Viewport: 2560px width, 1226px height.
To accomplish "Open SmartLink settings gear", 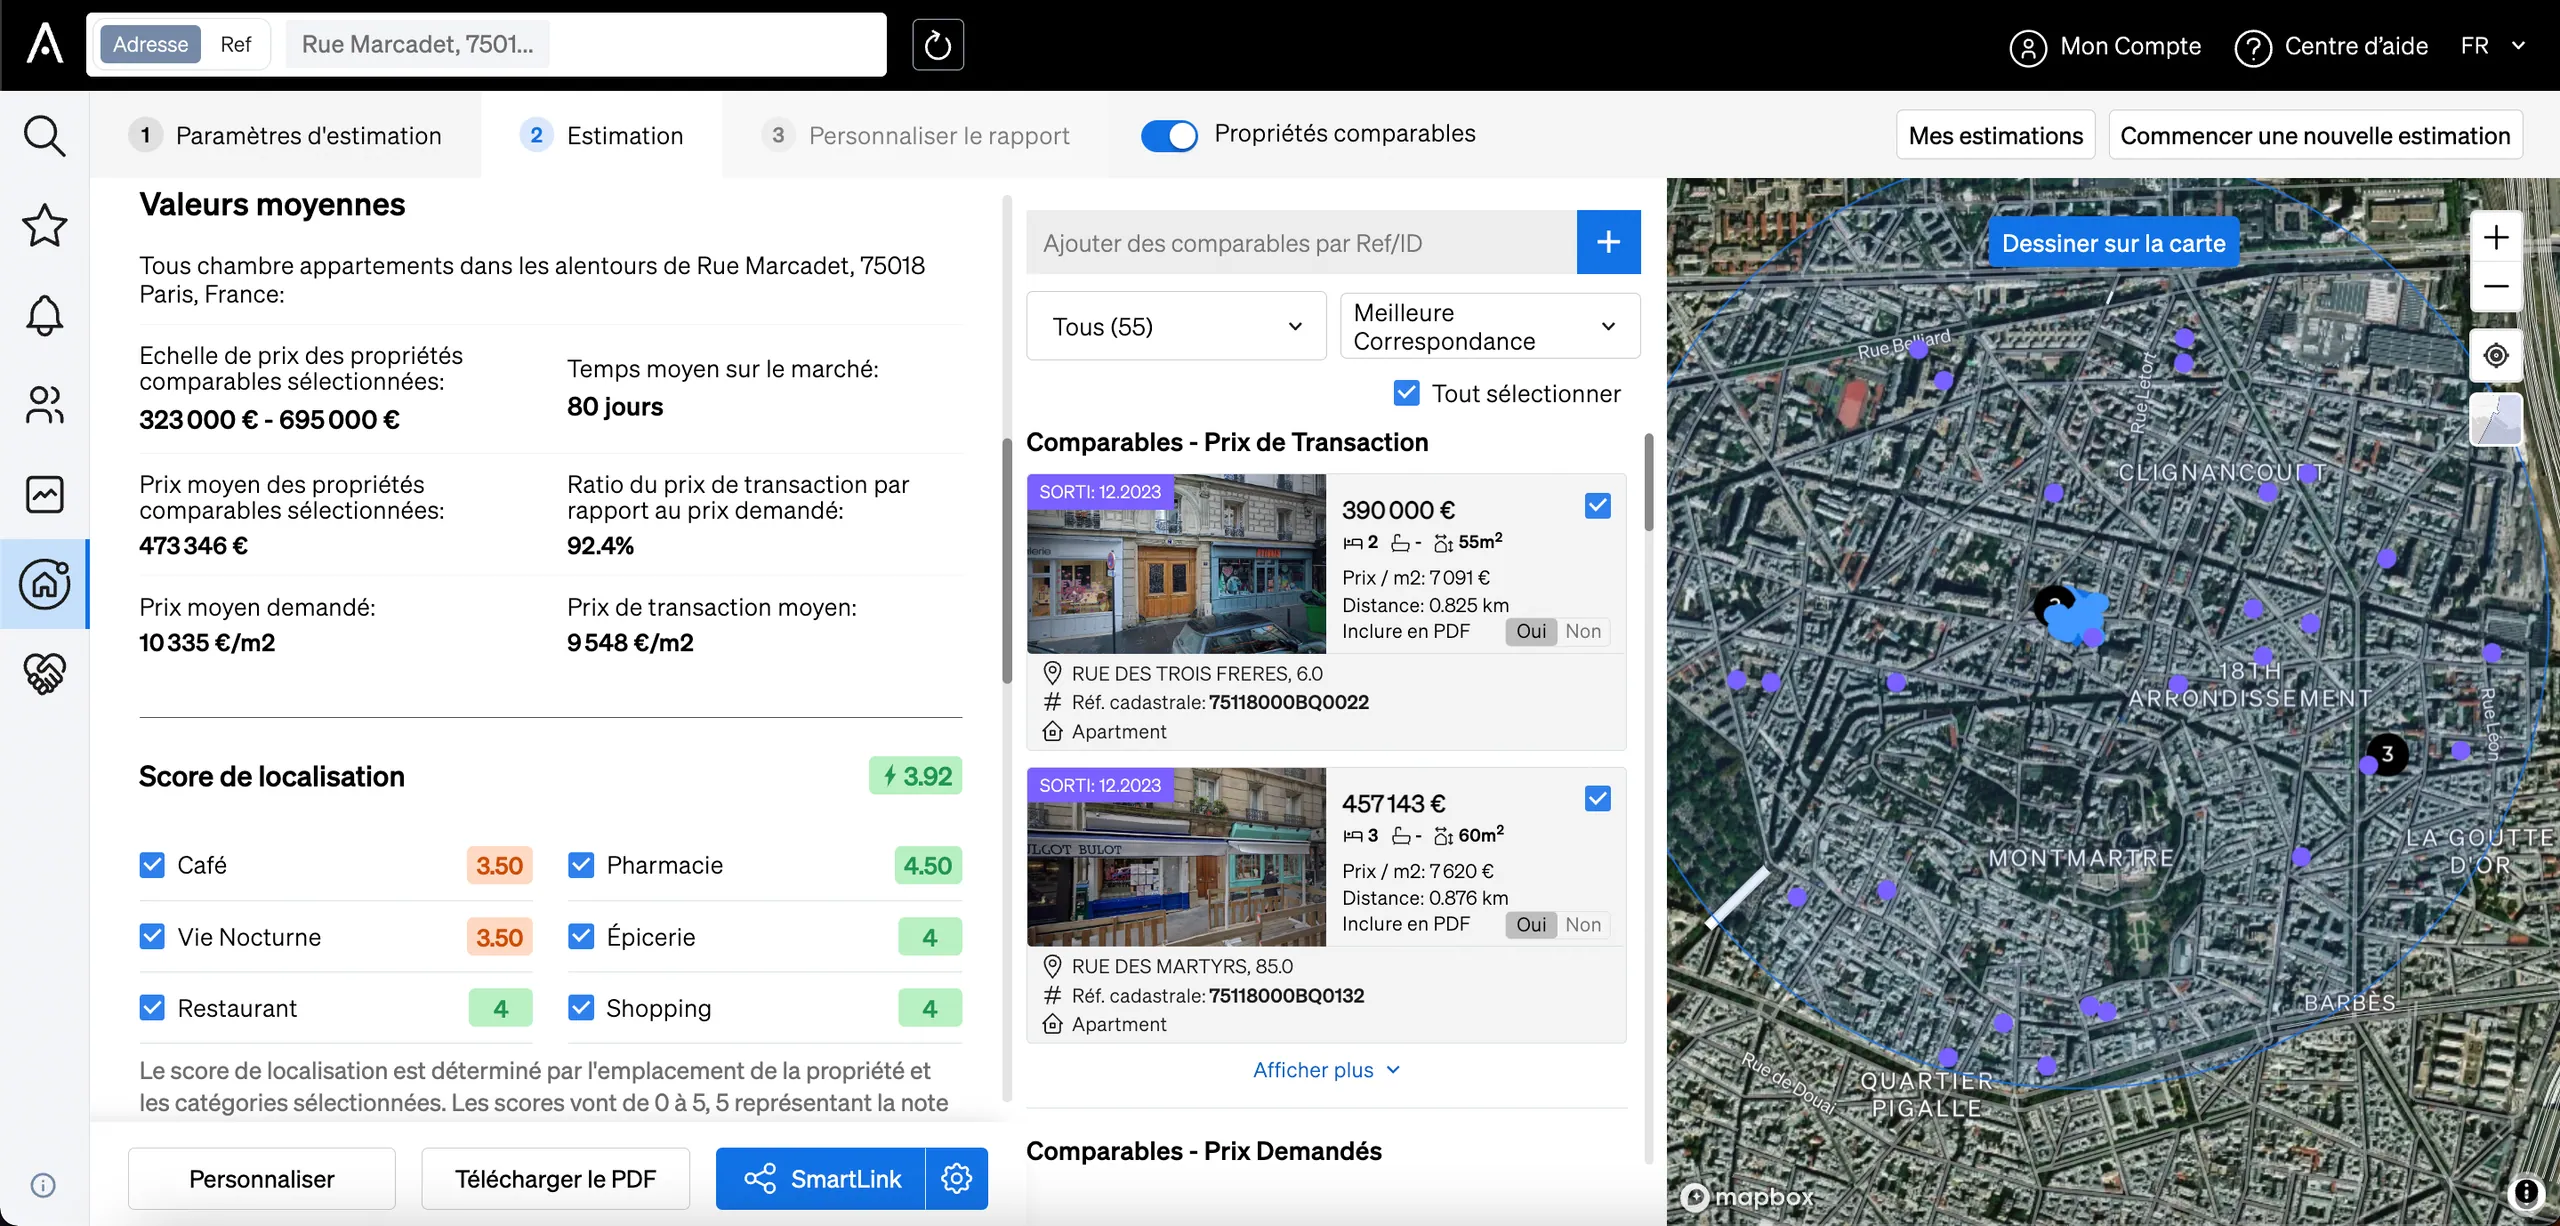I will (957, 1178).
